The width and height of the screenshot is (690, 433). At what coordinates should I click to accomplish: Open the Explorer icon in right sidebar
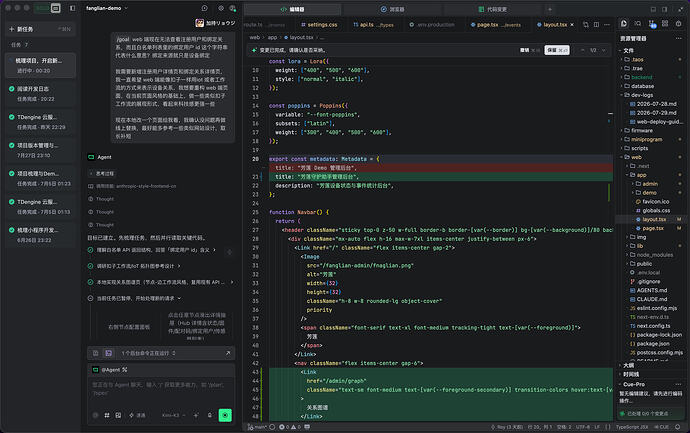(x=624, y=23)
